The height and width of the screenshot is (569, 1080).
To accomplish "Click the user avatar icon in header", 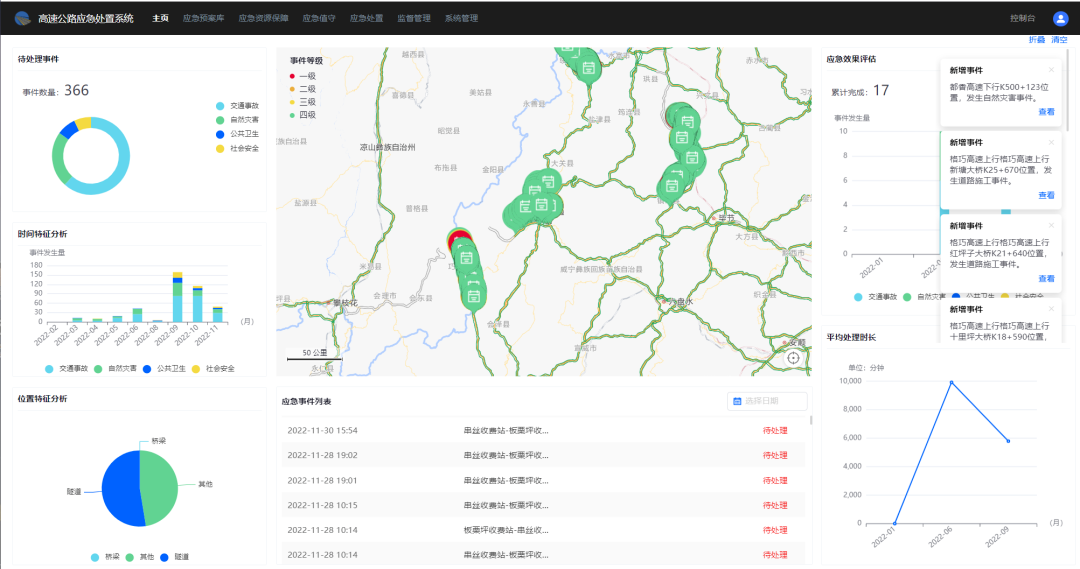I will tap(1060, 18).
